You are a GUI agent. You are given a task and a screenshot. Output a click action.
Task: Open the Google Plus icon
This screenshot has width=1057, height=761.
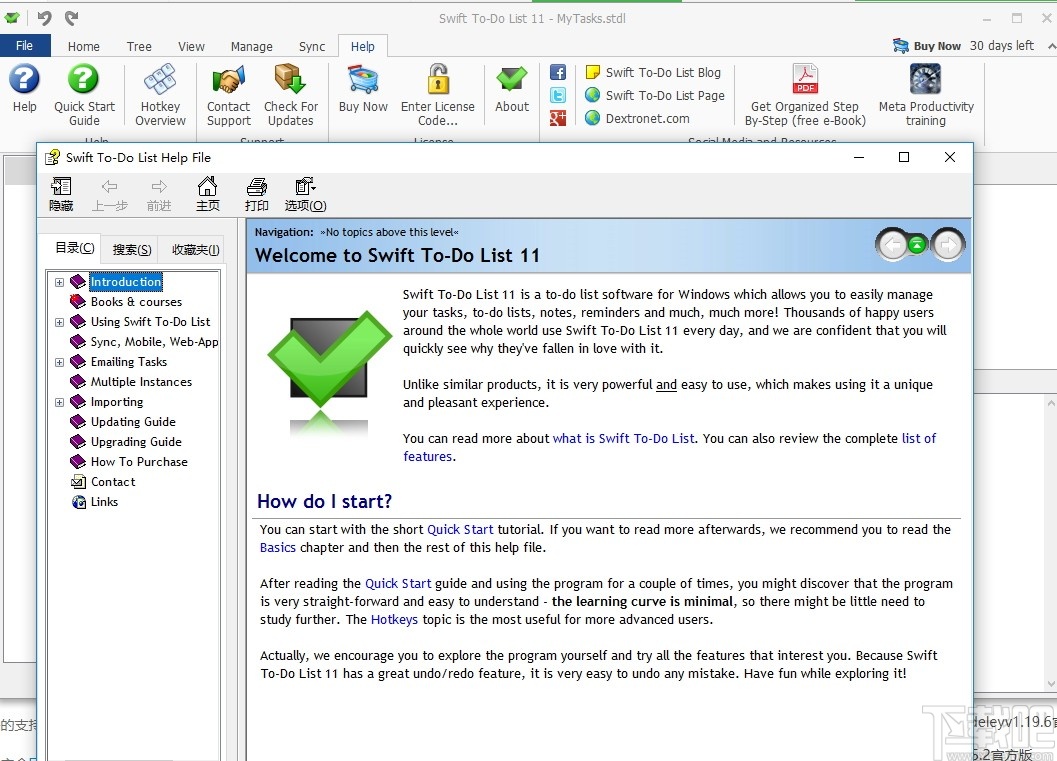tap(557, 118)
